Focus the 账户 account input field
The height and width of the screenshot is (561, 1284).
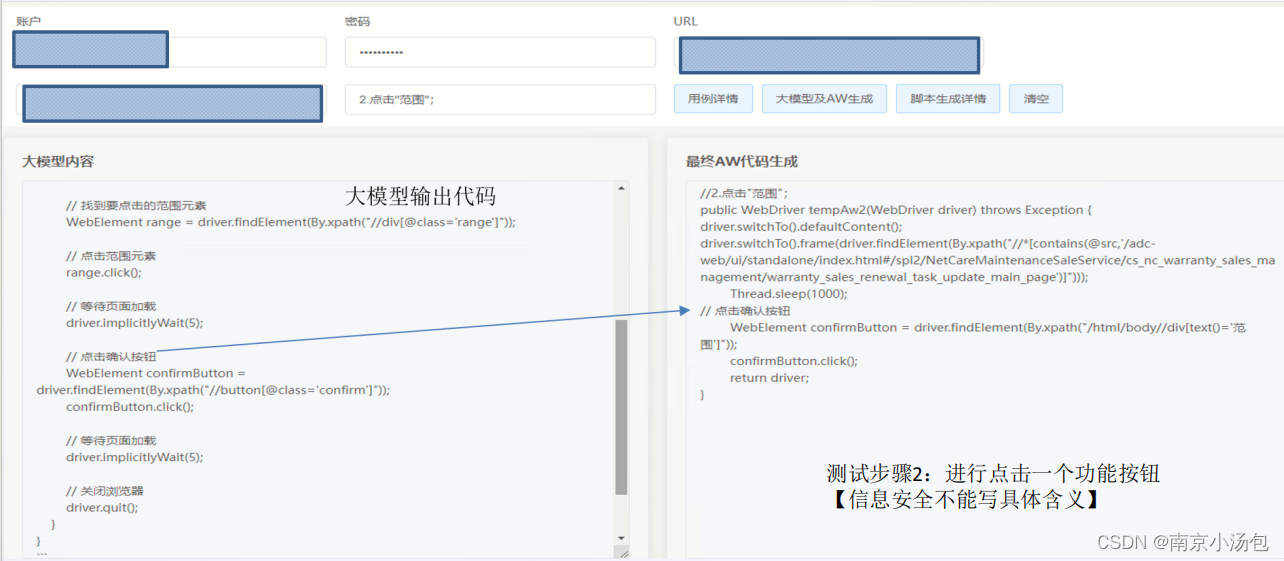[x=170, y=52]
